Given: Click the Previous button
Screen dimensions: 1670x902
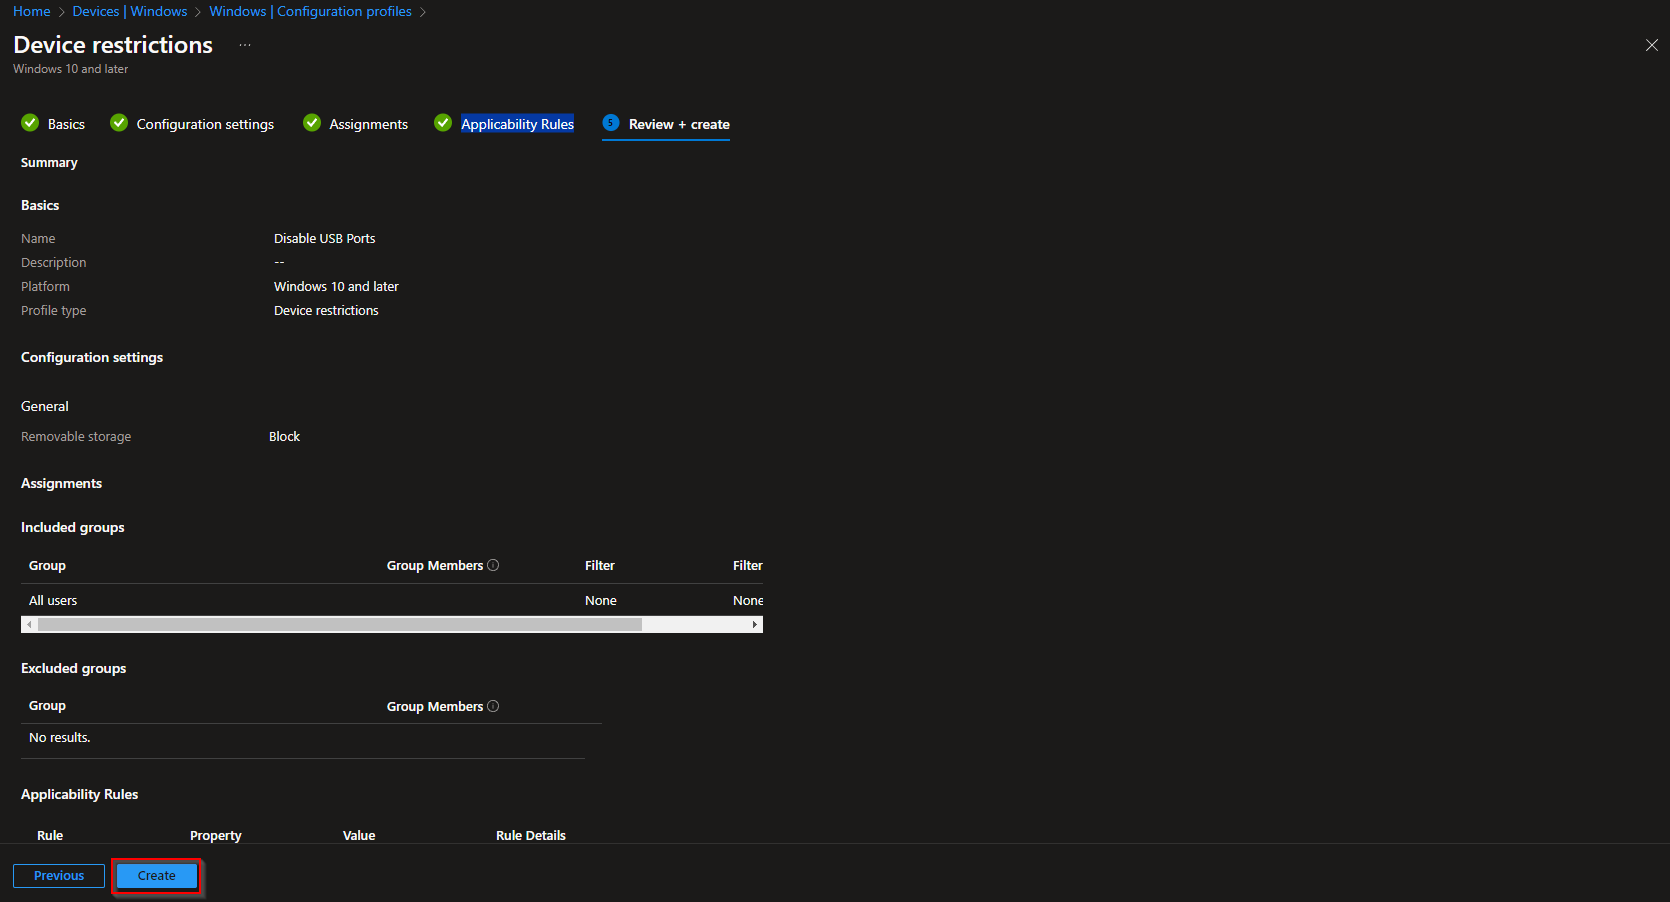Looking at the screenshot, I should (x=58, y=875).
